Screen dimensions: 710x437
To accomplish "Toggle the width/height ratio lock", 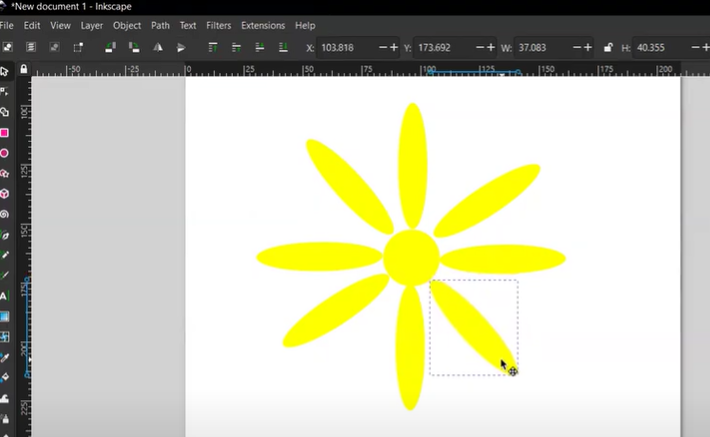I will click(608, 47).
